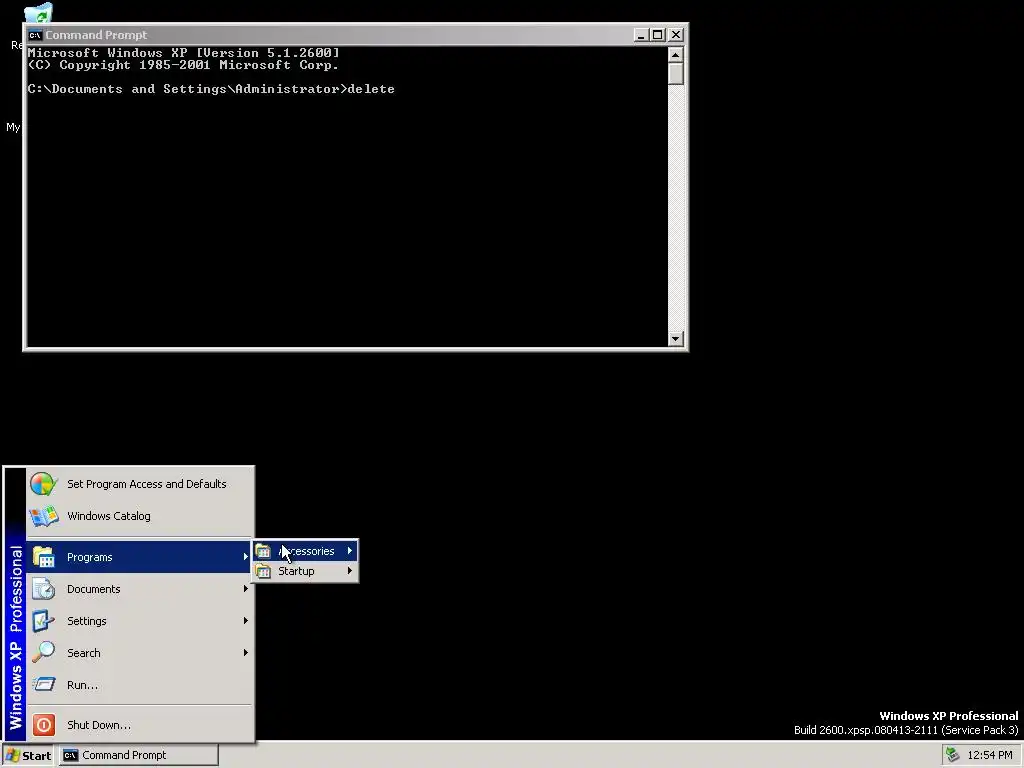Image resolution: width=1024 pixels, height=768 pixels.
Task: Open the Settings submenu
Action: (140, 621)
